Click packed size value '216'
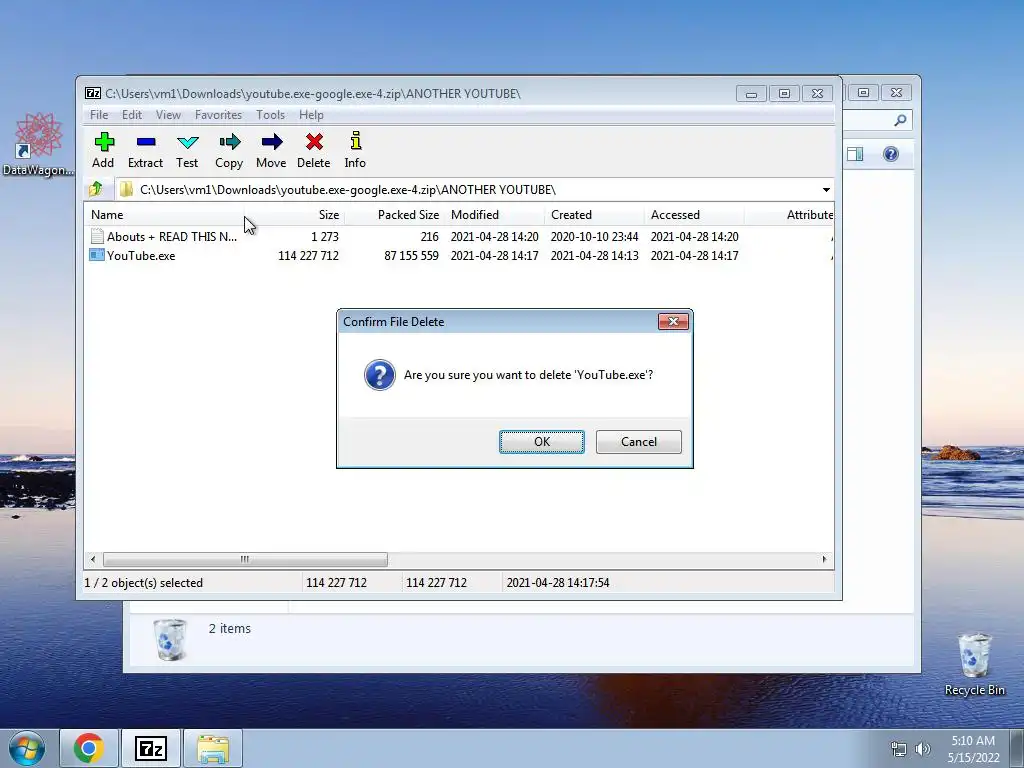This screenshot has height=768, width=1024. (x=430, y=236)
